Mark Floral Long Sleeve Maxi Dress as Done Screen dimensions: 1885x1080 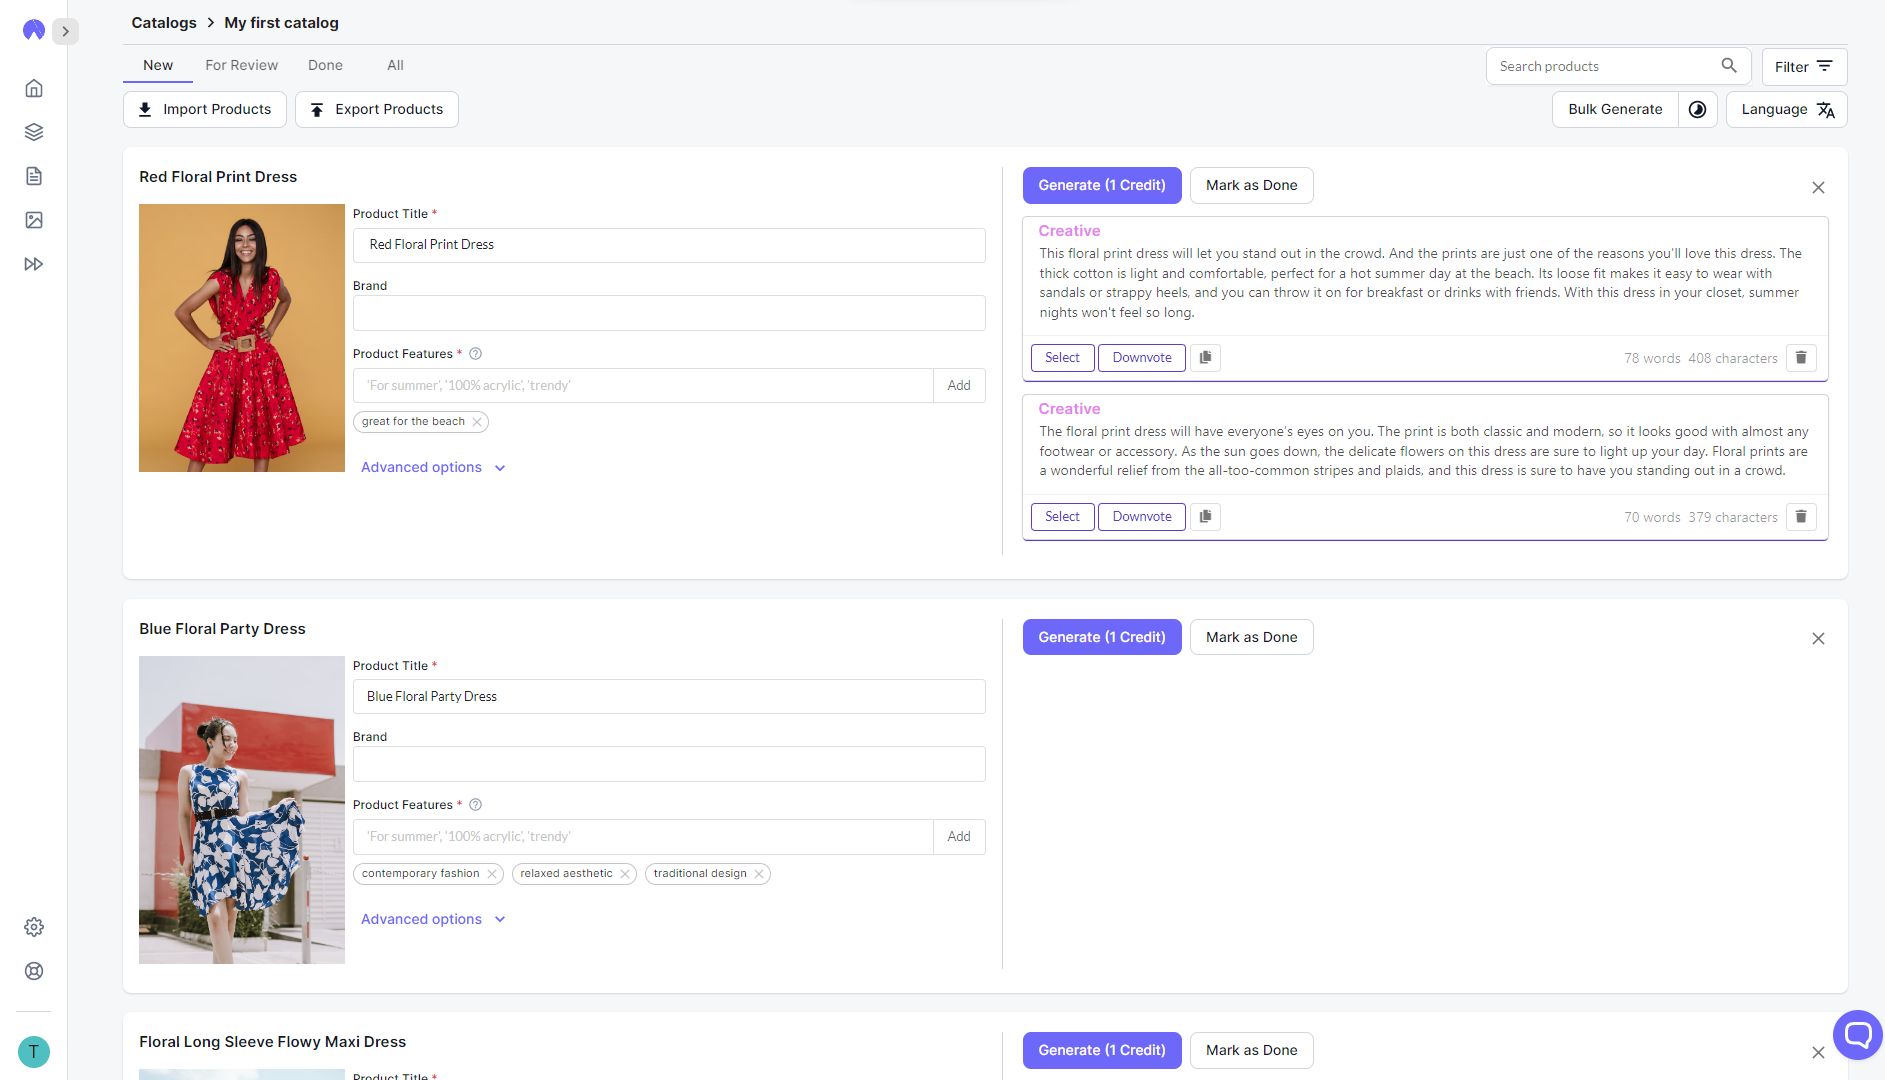pyautogui.click(x=1251, y=1050)
